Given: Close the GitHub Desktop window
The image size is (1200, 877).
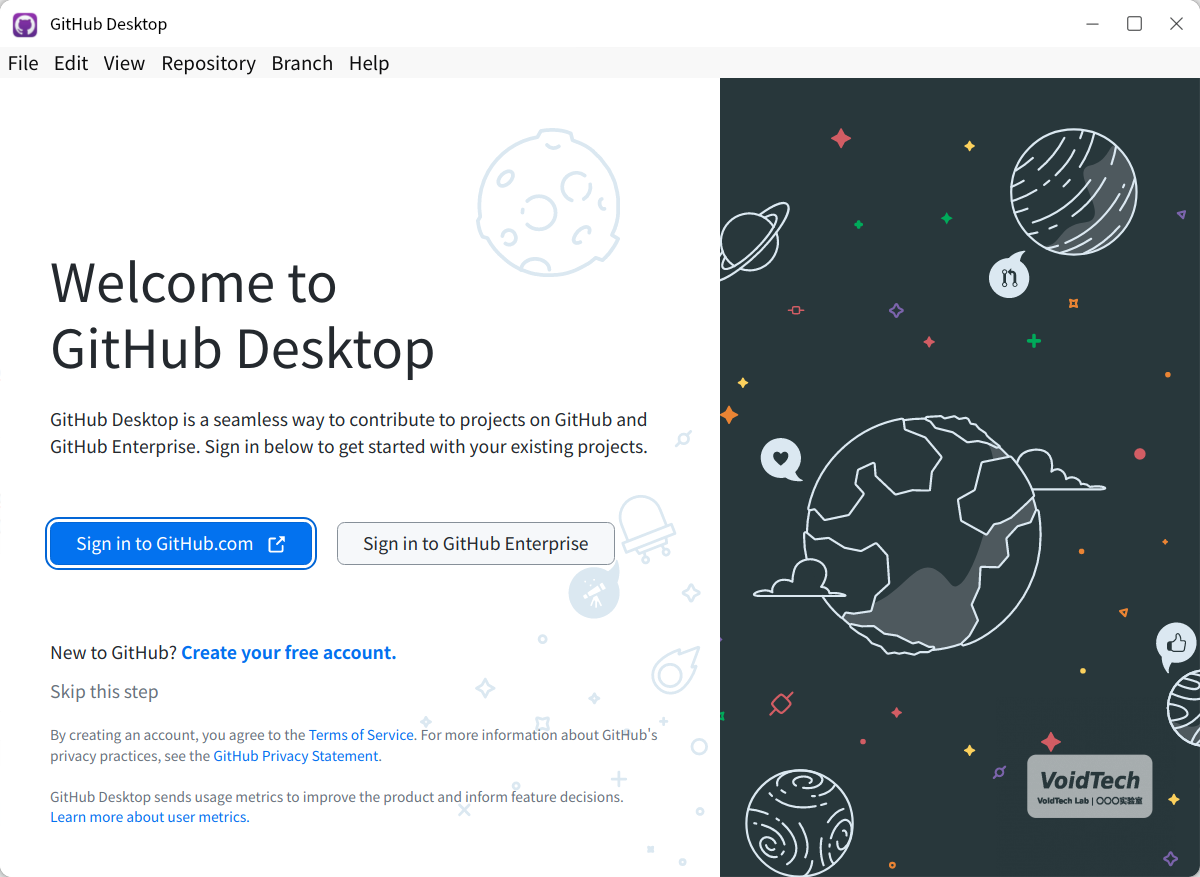Looking at the screenshot, I should tap(1177, 24).
